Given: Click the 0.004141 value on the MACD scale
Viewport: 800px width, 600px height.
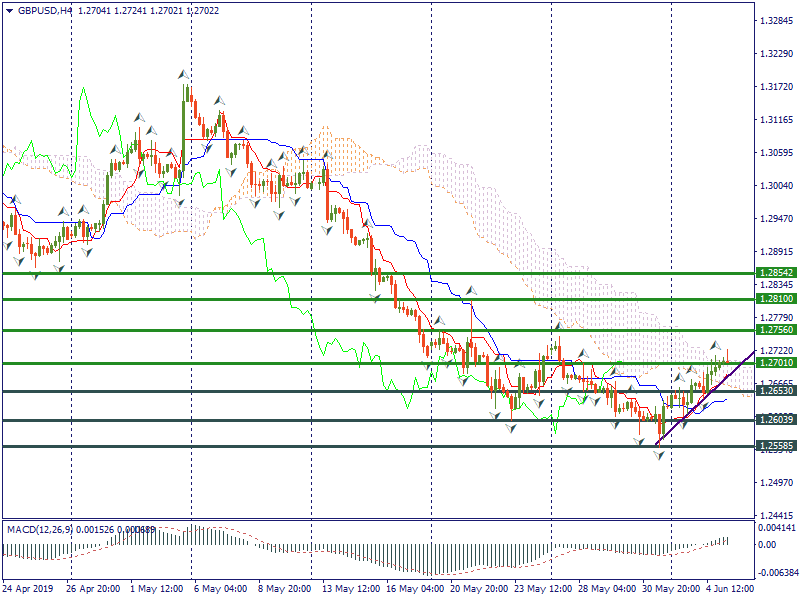Looking at the screenshot, I should click(776, 527).
